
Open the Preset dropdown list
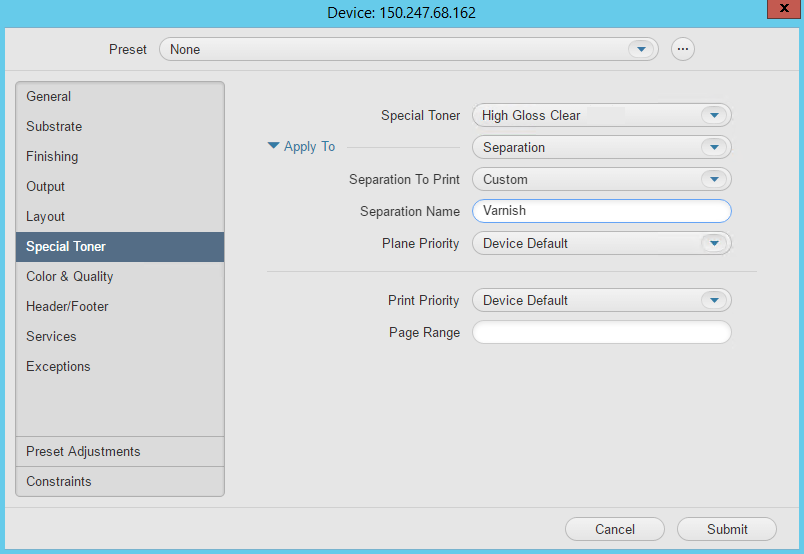pyautogui.click(x=638, y=49)
